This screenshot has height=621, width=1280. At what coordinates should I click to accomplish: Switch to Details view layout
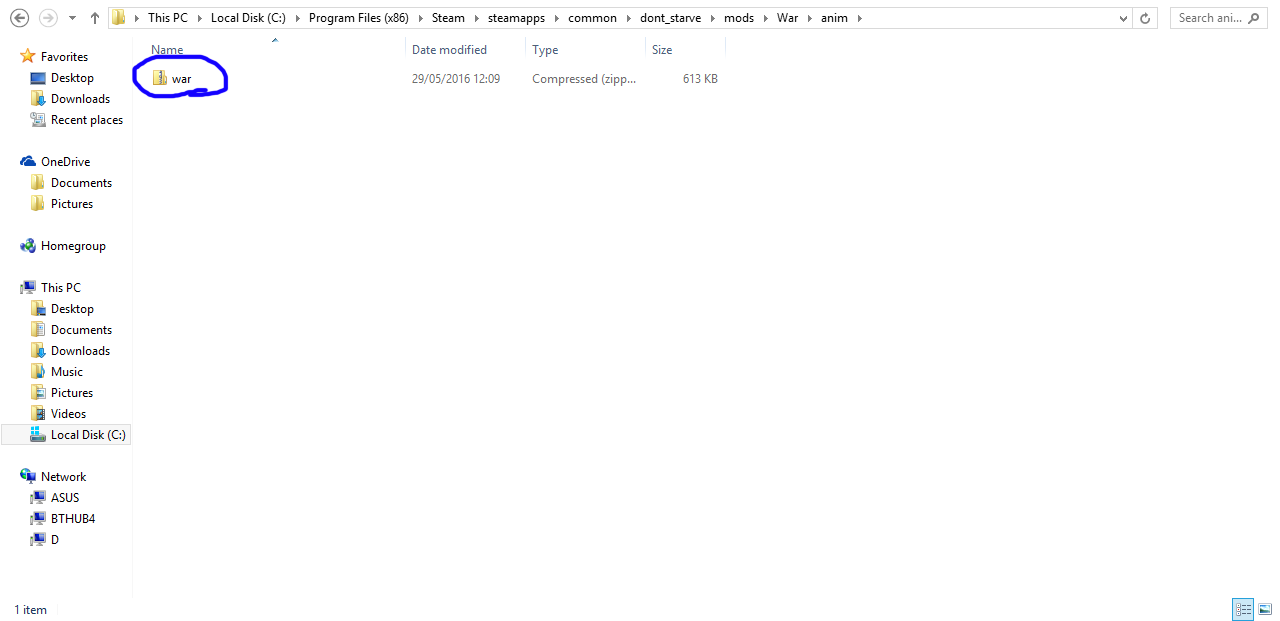(1244, 609)
